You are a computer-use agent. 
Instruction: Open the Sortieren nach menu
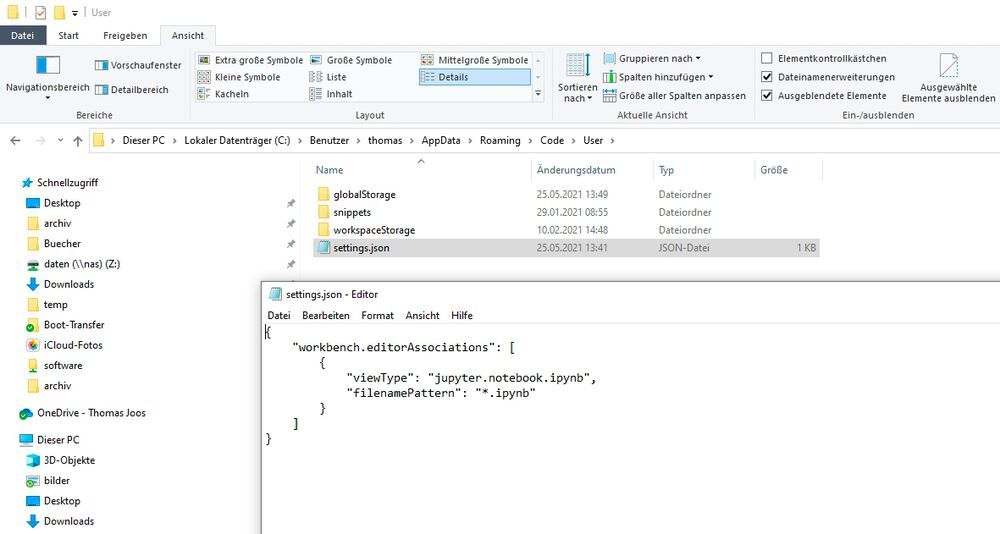pos(578,77)
